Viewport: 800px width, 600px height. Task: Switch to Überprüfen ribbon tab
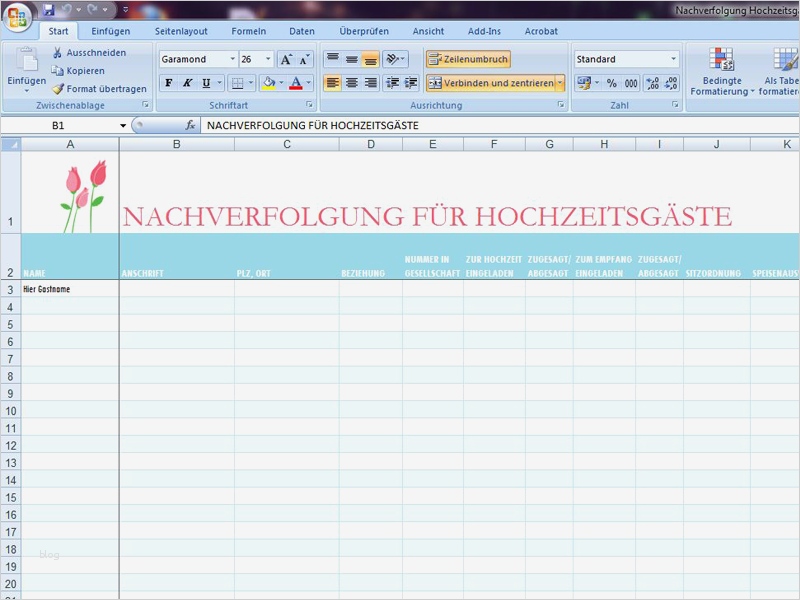364,31
